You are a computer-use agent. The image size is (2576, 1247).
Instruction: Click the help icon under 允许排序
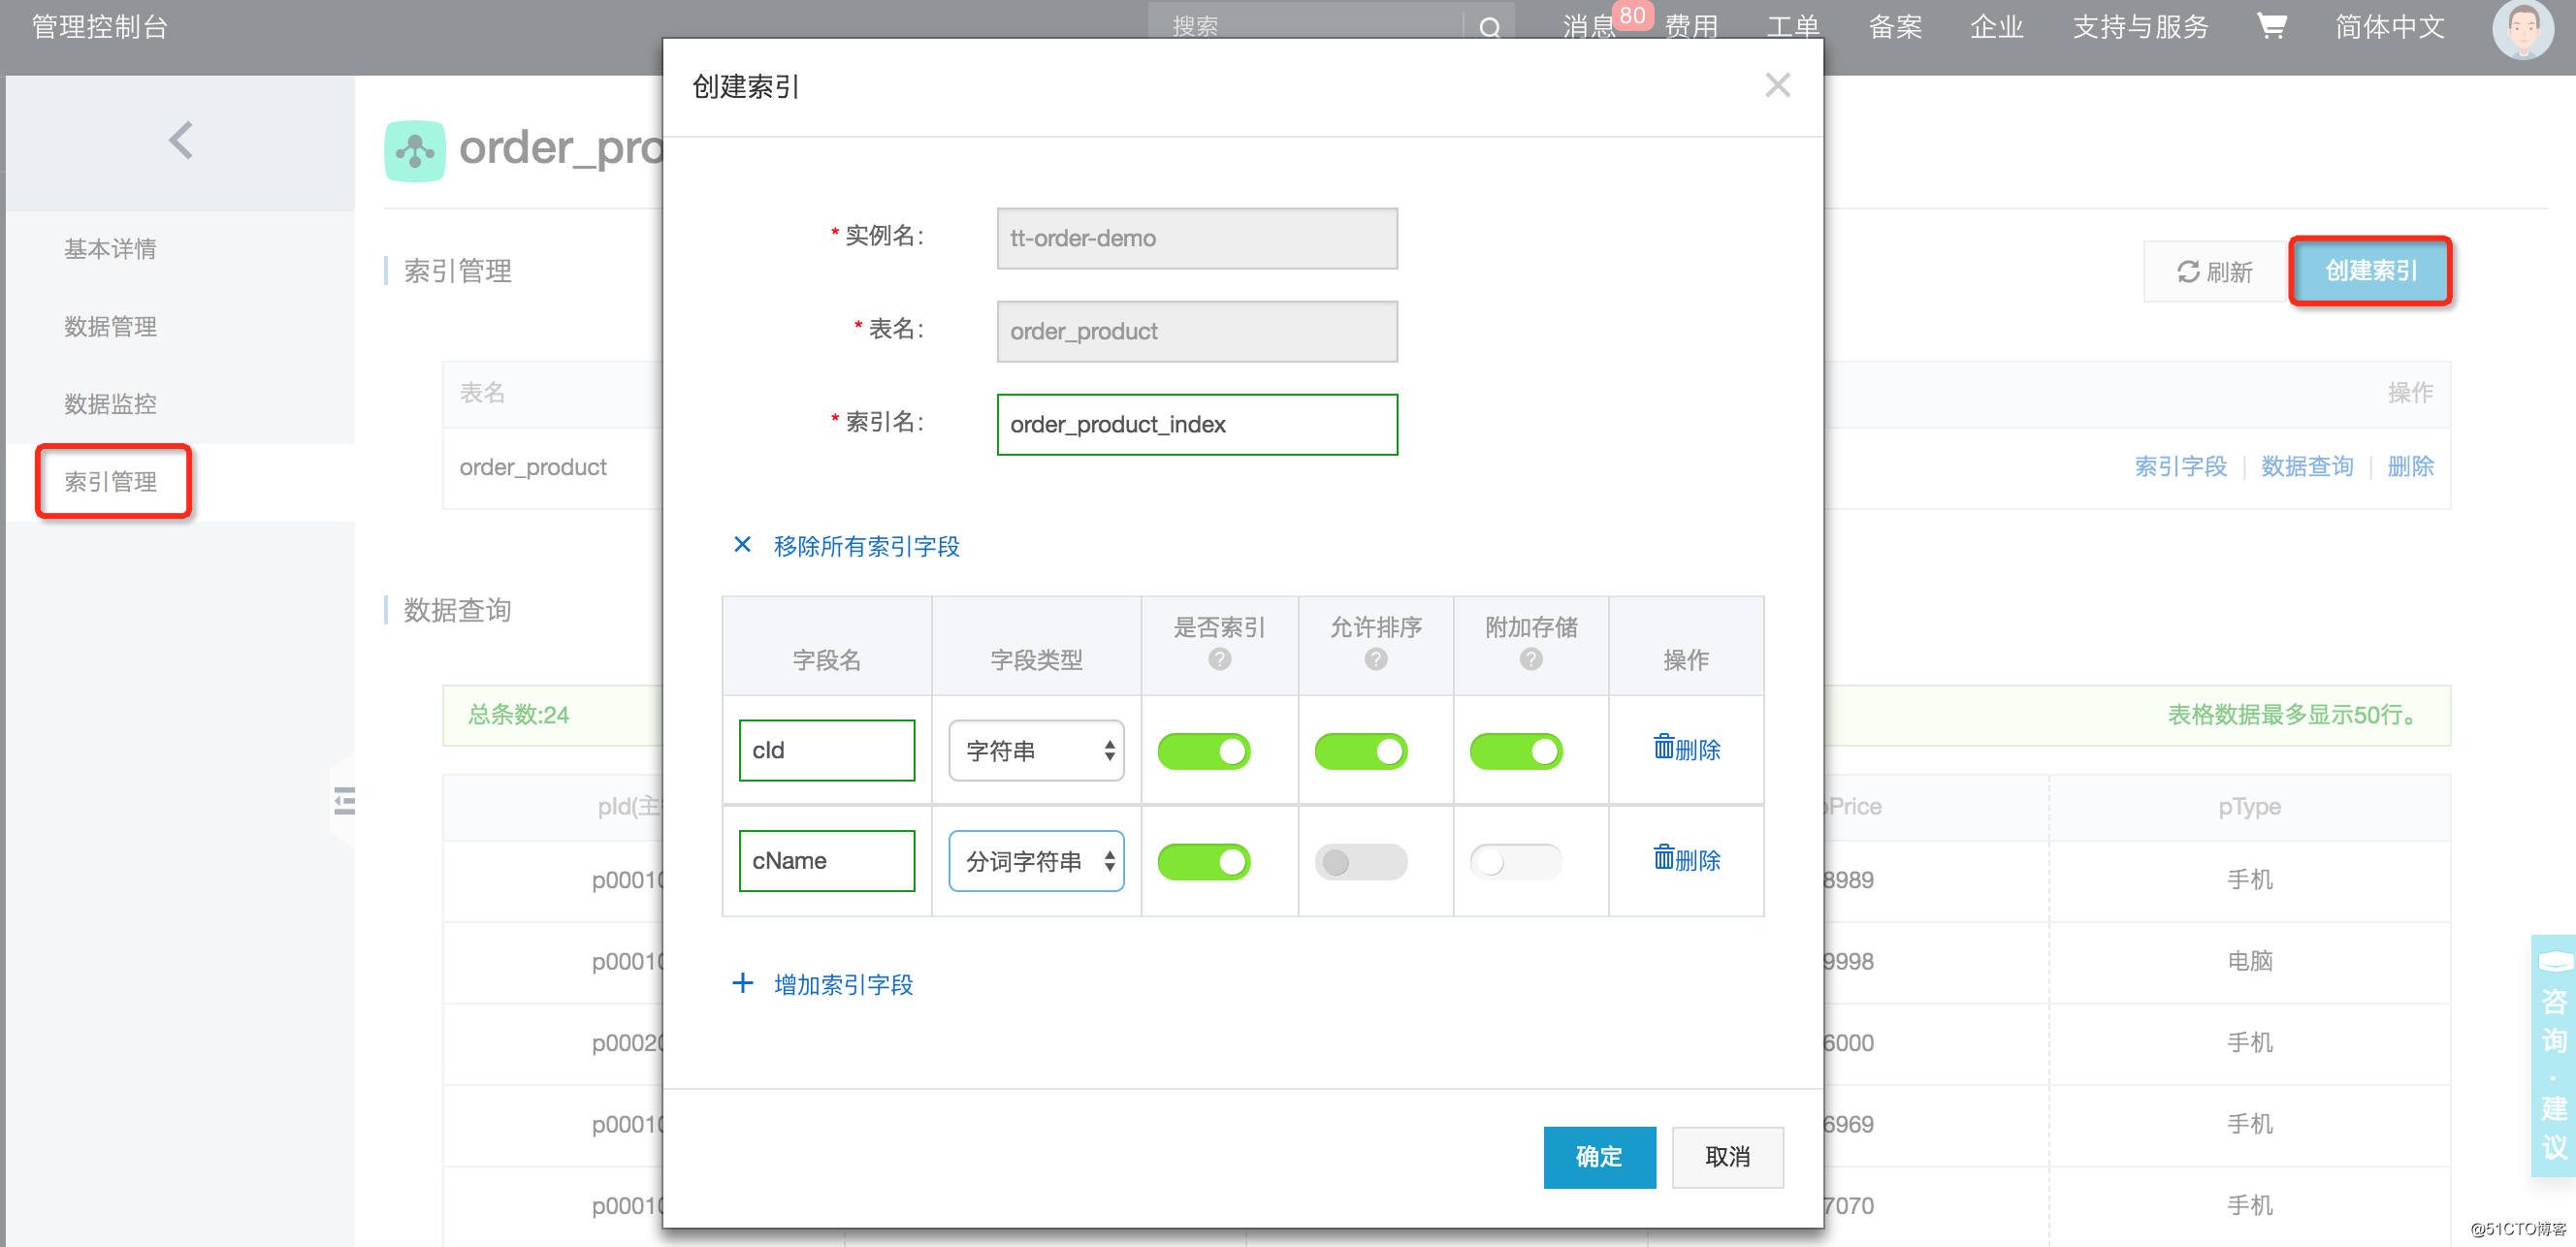click(x=1375, y=659)
